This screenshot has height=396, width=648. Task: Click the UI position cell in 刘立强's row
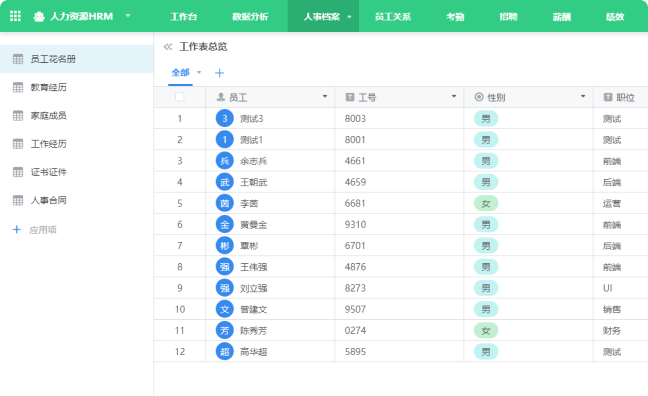click(x=621, y=288)
